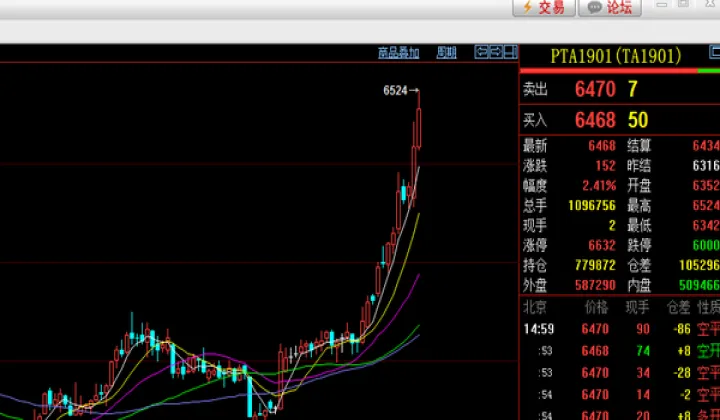Click the 涨跌 change value 152

coord(605,166)
